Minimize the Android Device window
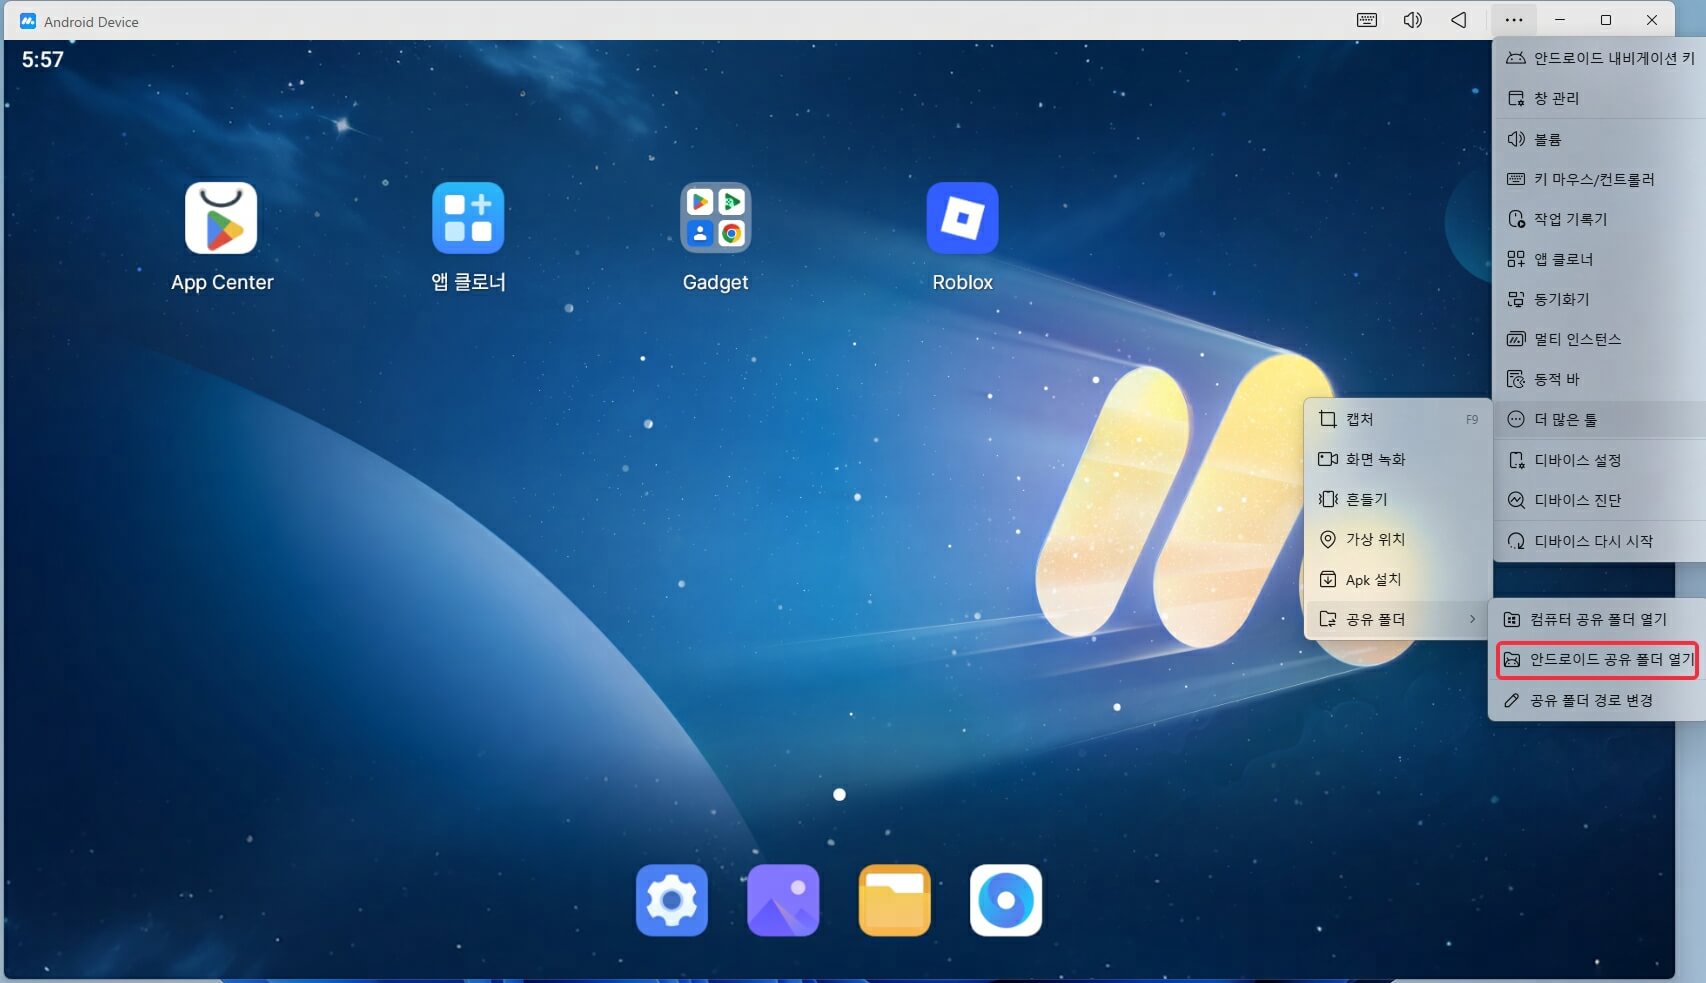This screenshot has height=983, width=1706. pyautogui.click(x=1560, y=20)
